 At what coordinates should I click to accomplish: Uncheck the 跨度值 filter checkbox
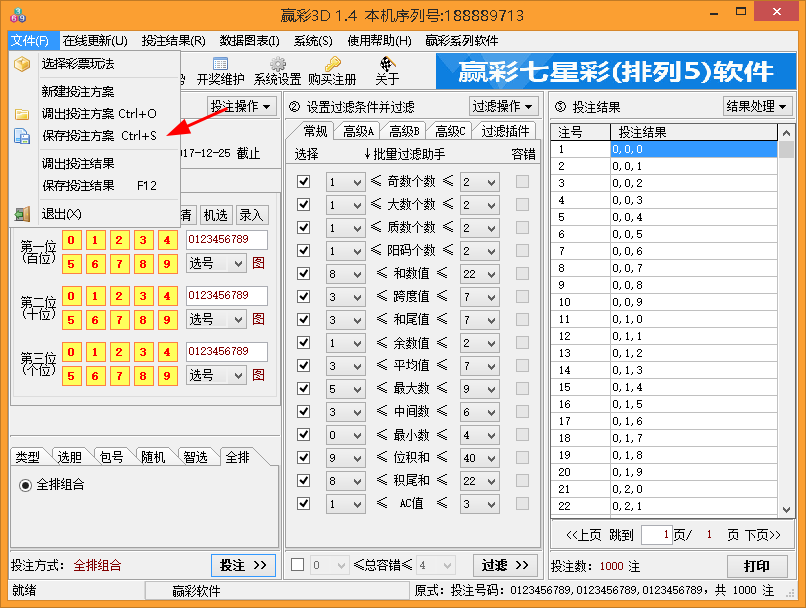[x=304, y=297]
